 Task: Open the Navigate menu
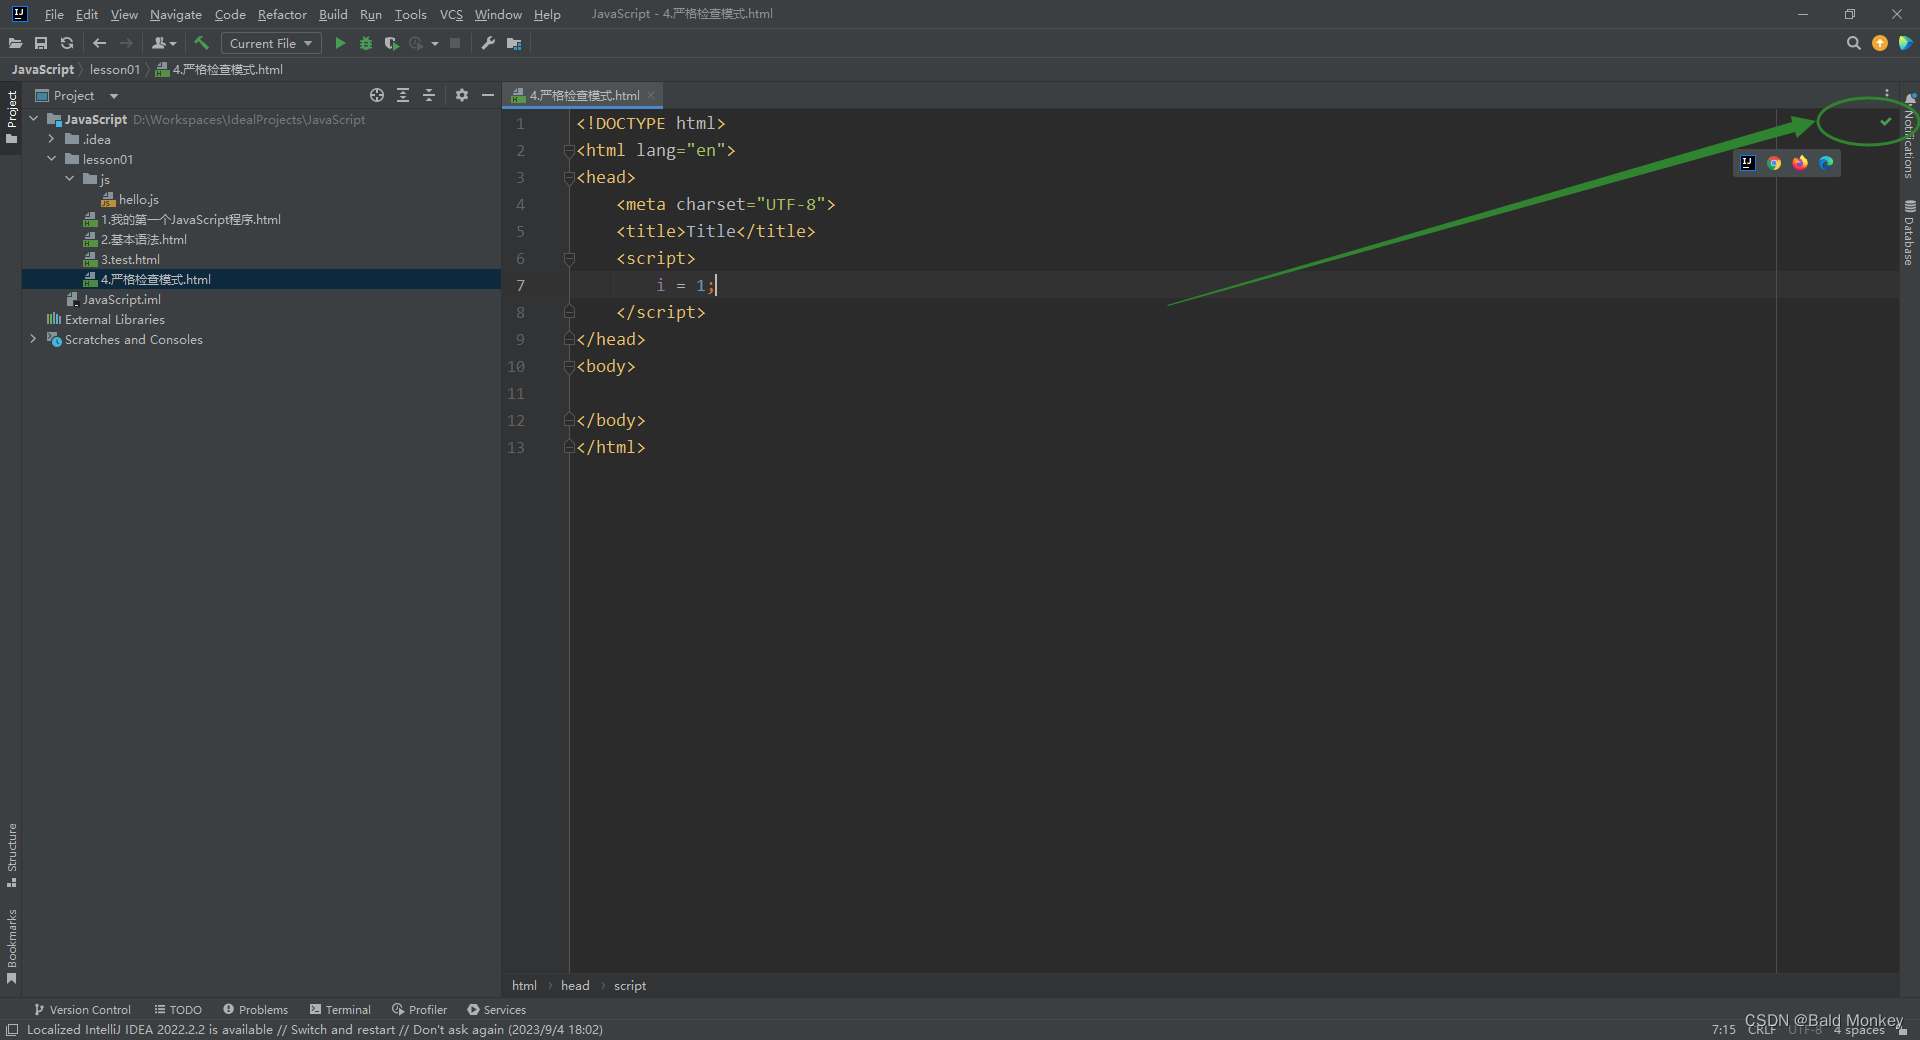coord(176,14)
